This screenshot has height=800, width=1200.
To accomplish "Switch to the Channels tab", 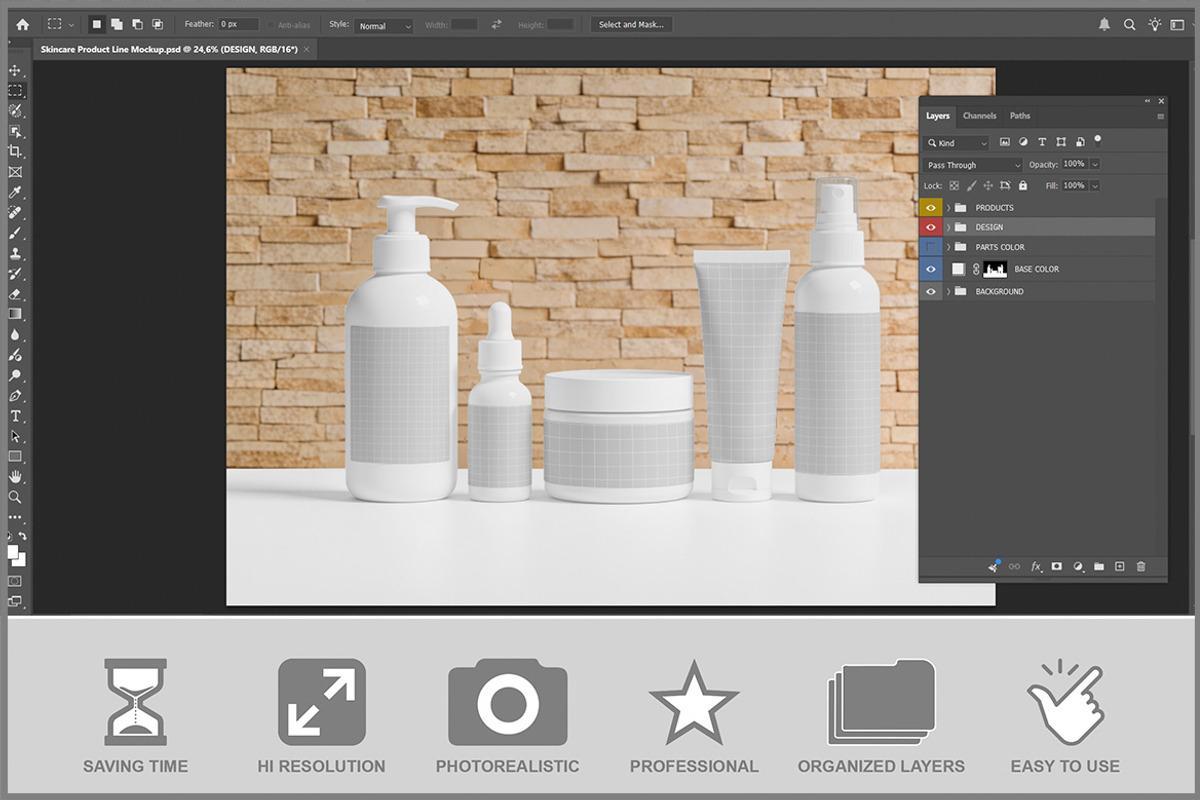I will pos(980,116).
